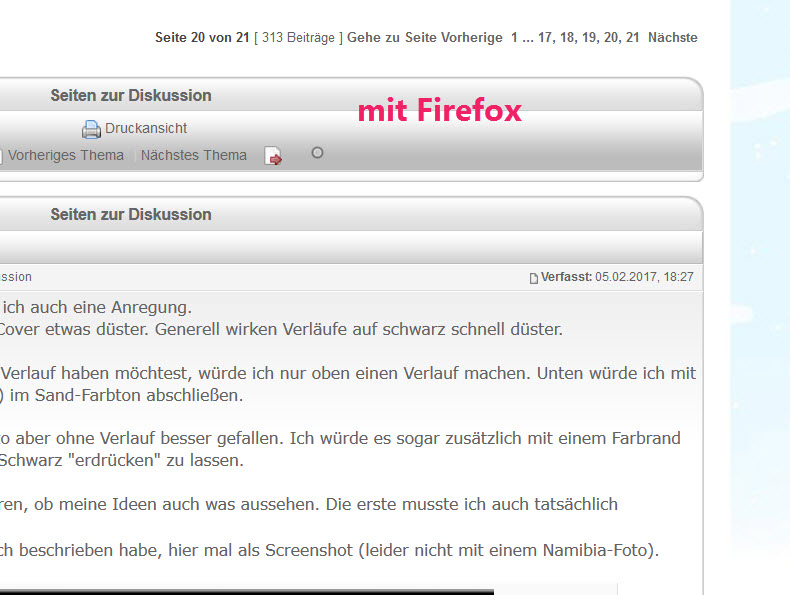790x595 pixels.
Task: Click the line ending 'musste ich auch tatsächlich'
Action: click(309, 504)
